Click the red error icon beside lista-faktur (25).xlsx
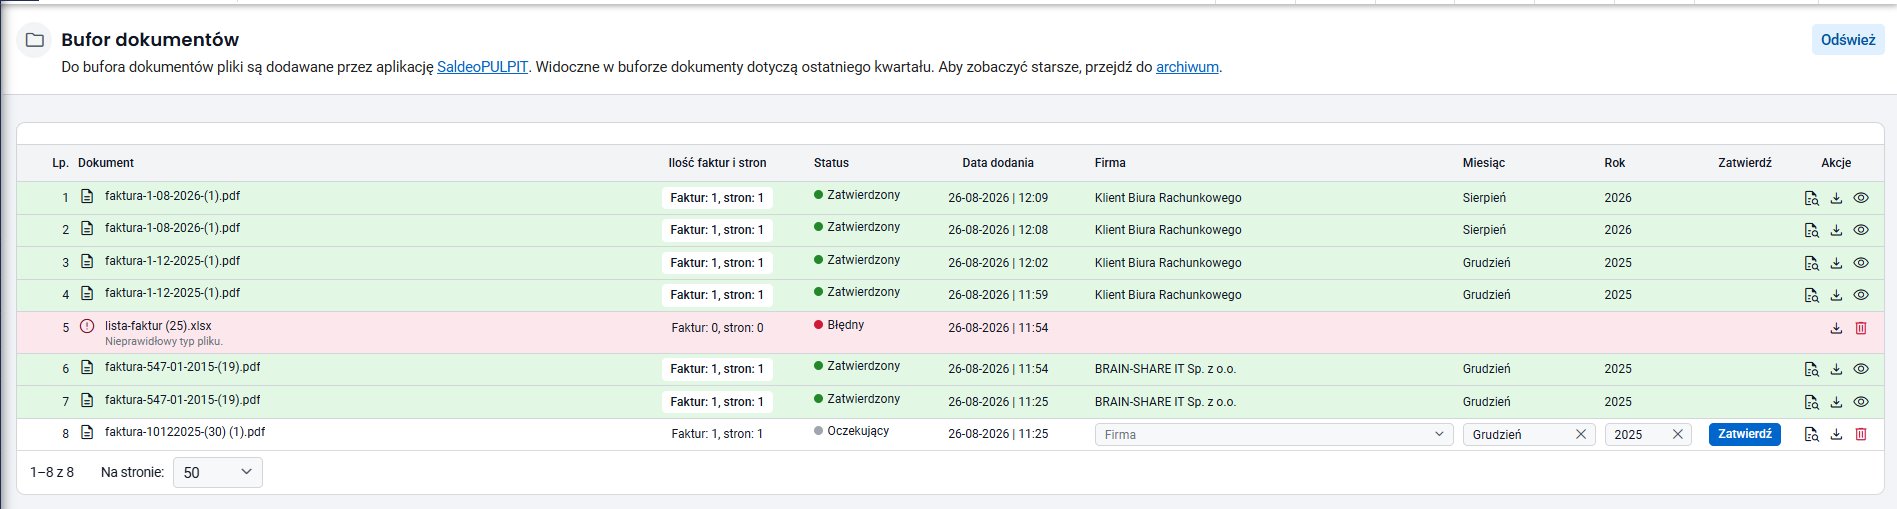 tap(87, 326)
